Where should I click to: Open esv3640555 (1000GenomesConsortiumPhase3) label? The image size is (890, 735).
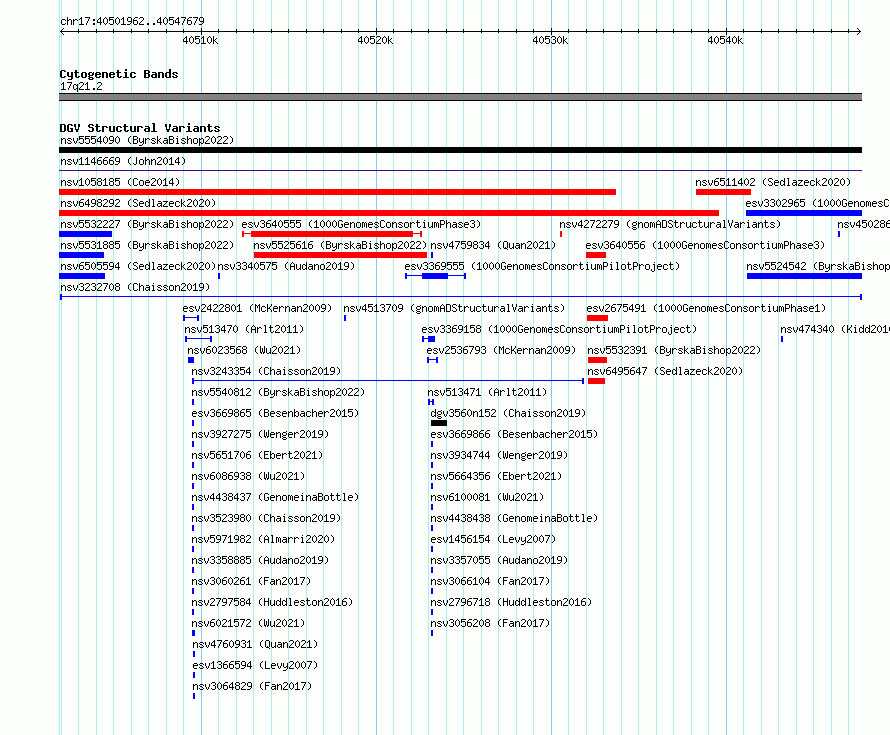[361, 224]
